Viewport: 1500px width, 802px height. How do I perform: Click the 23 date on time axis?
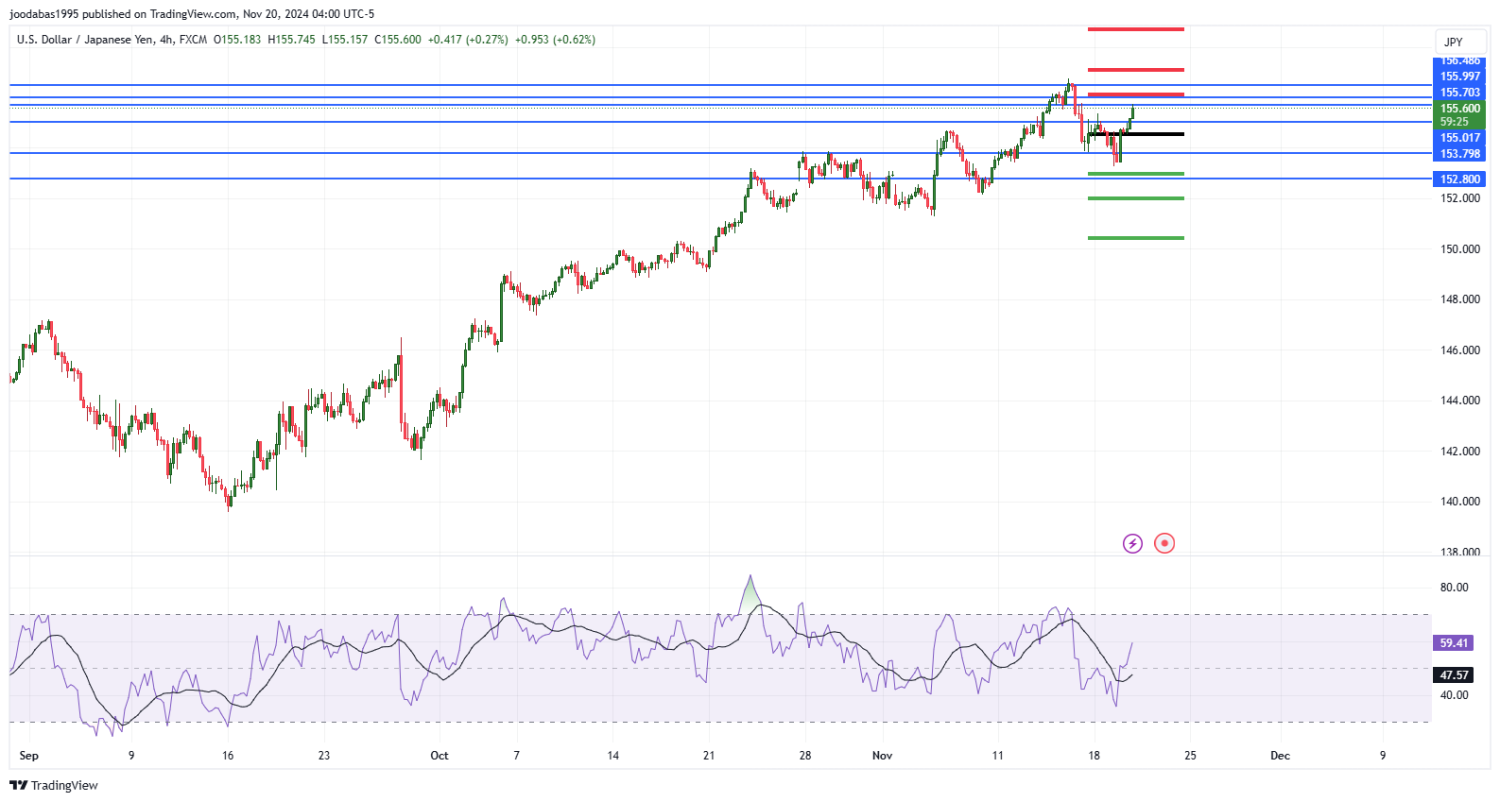coord(323,756)
